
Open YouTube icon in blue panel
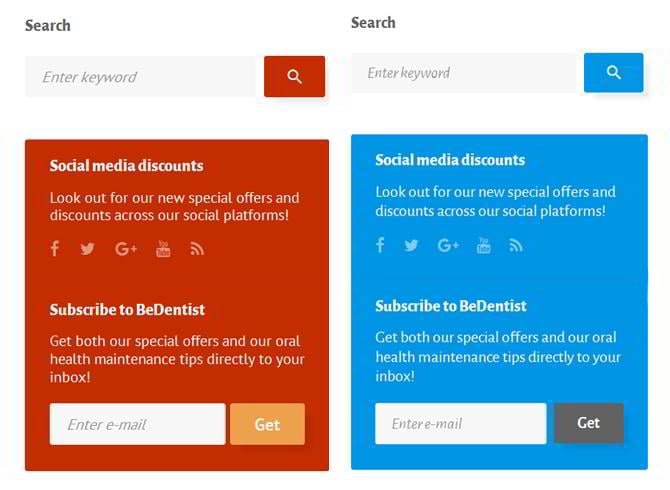click(x=484, y=245)
